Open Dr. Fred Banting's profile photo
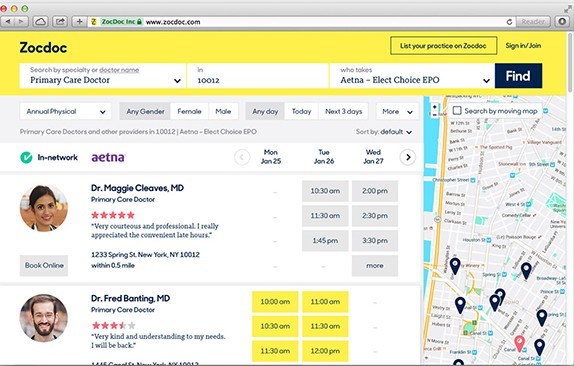574x366 pixels. coord(44,318)
